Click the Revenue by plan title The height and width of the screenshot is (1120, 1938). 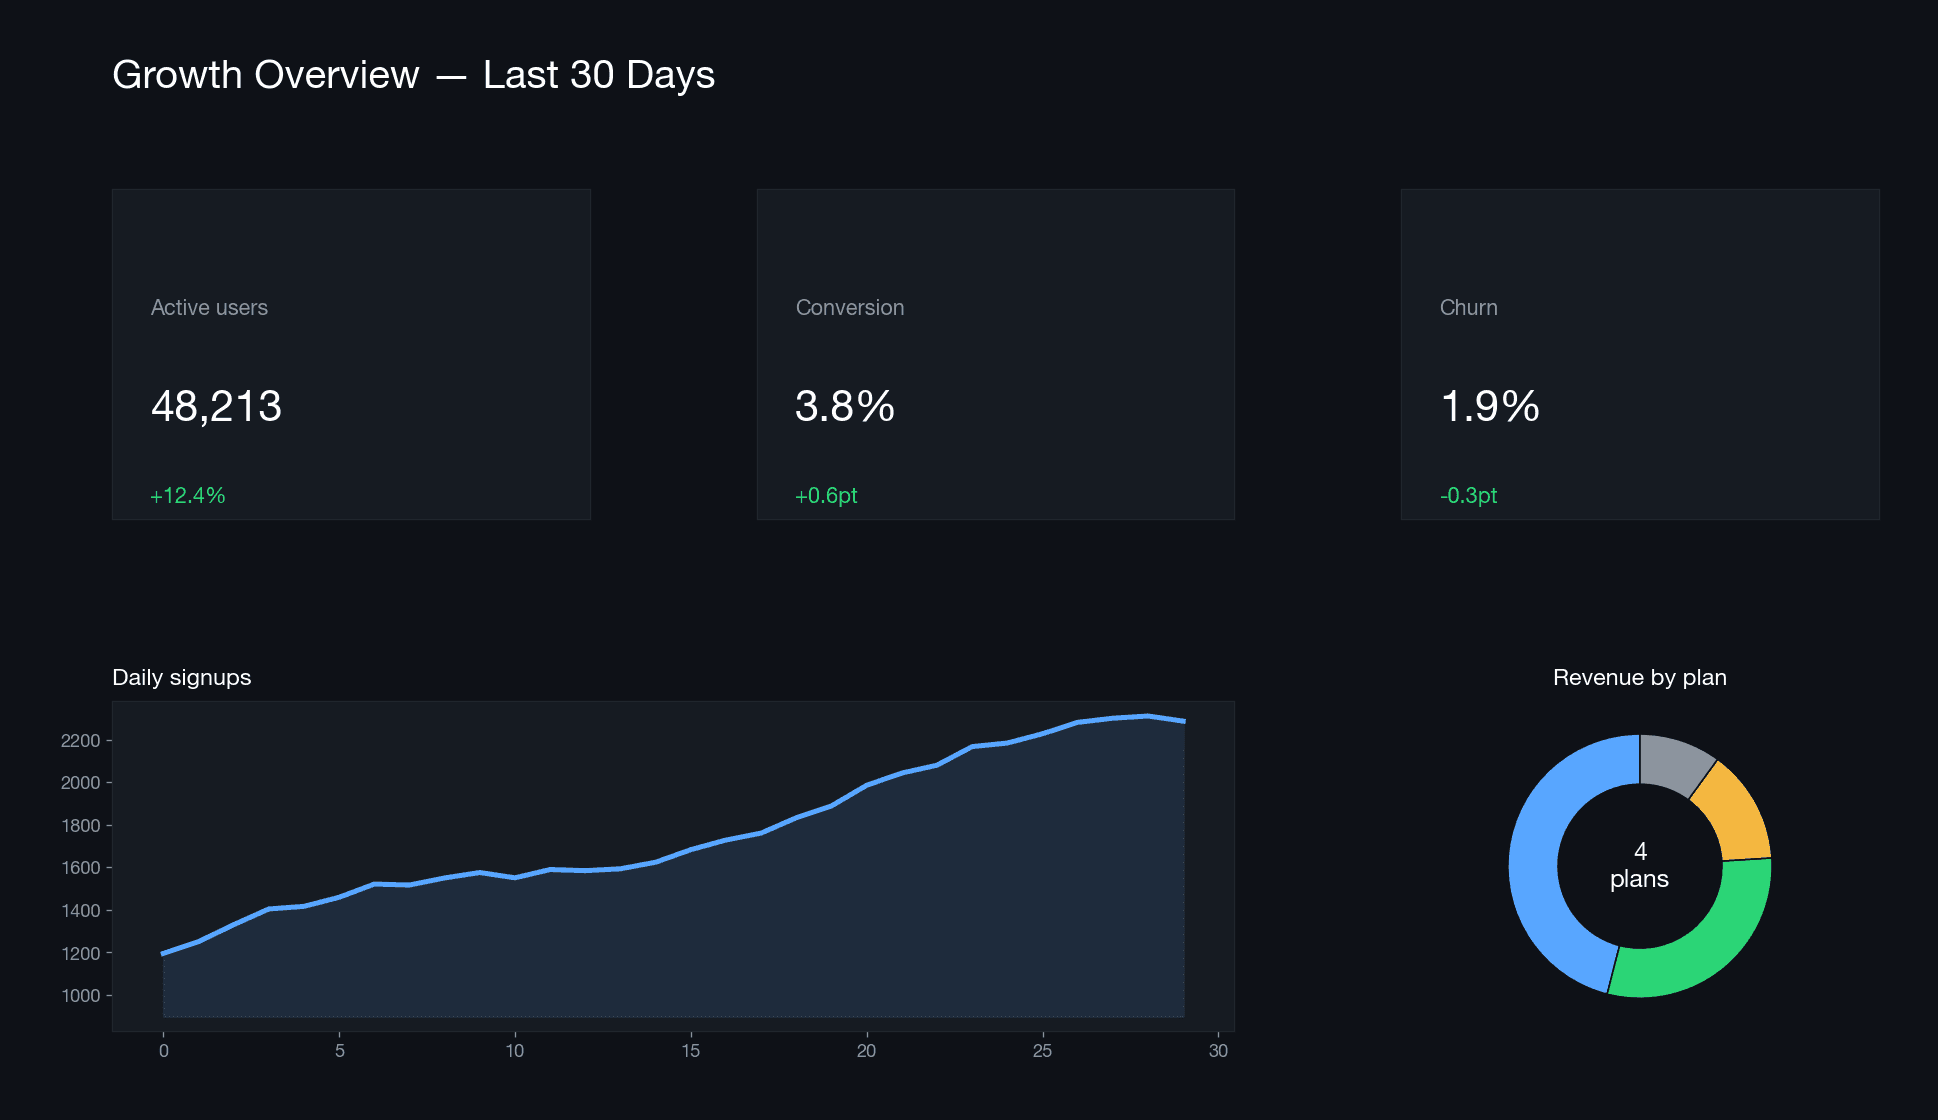[x=1640, y=678]
